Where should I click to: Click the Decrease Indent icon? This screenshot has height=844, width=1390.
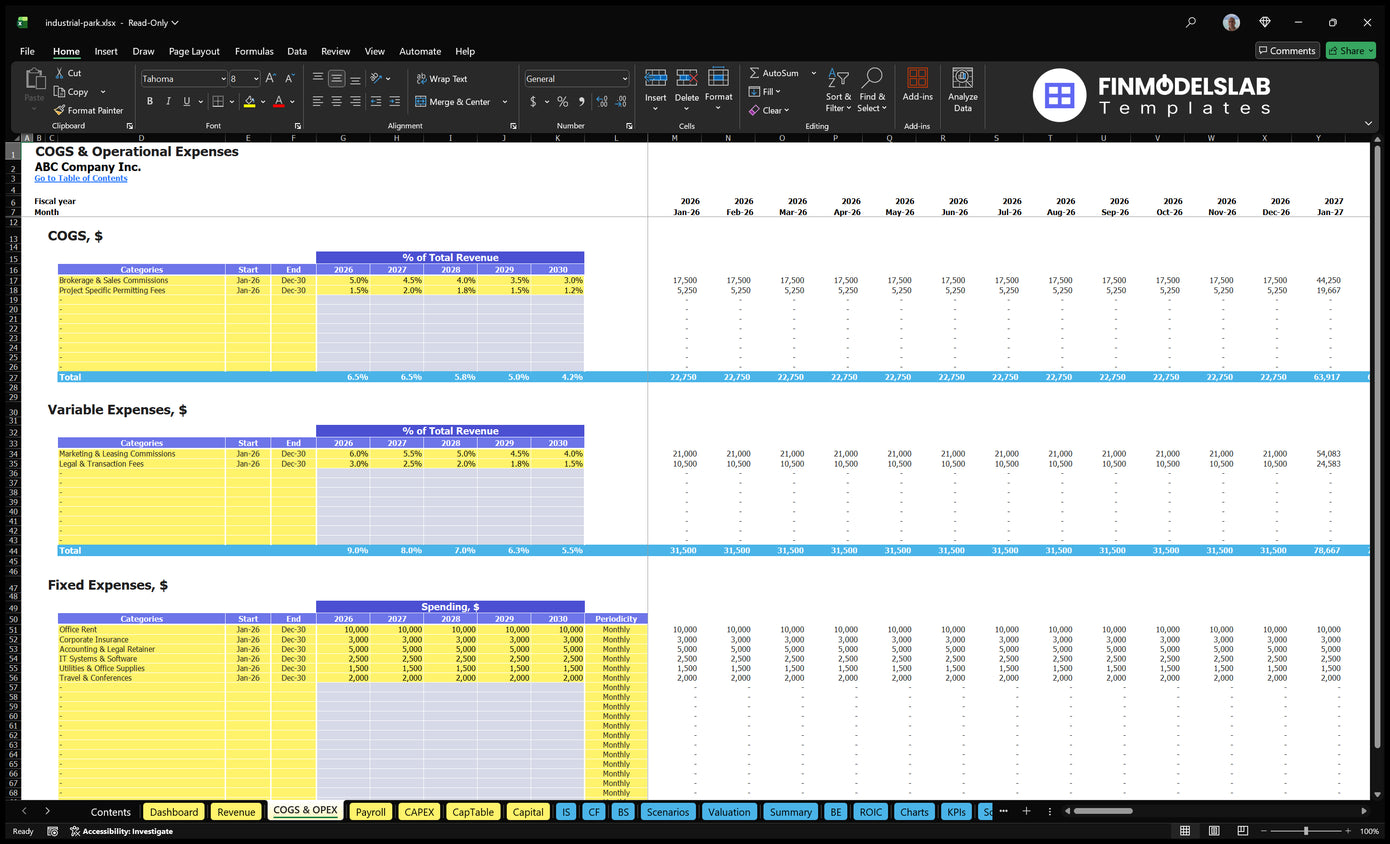point(377,101)
